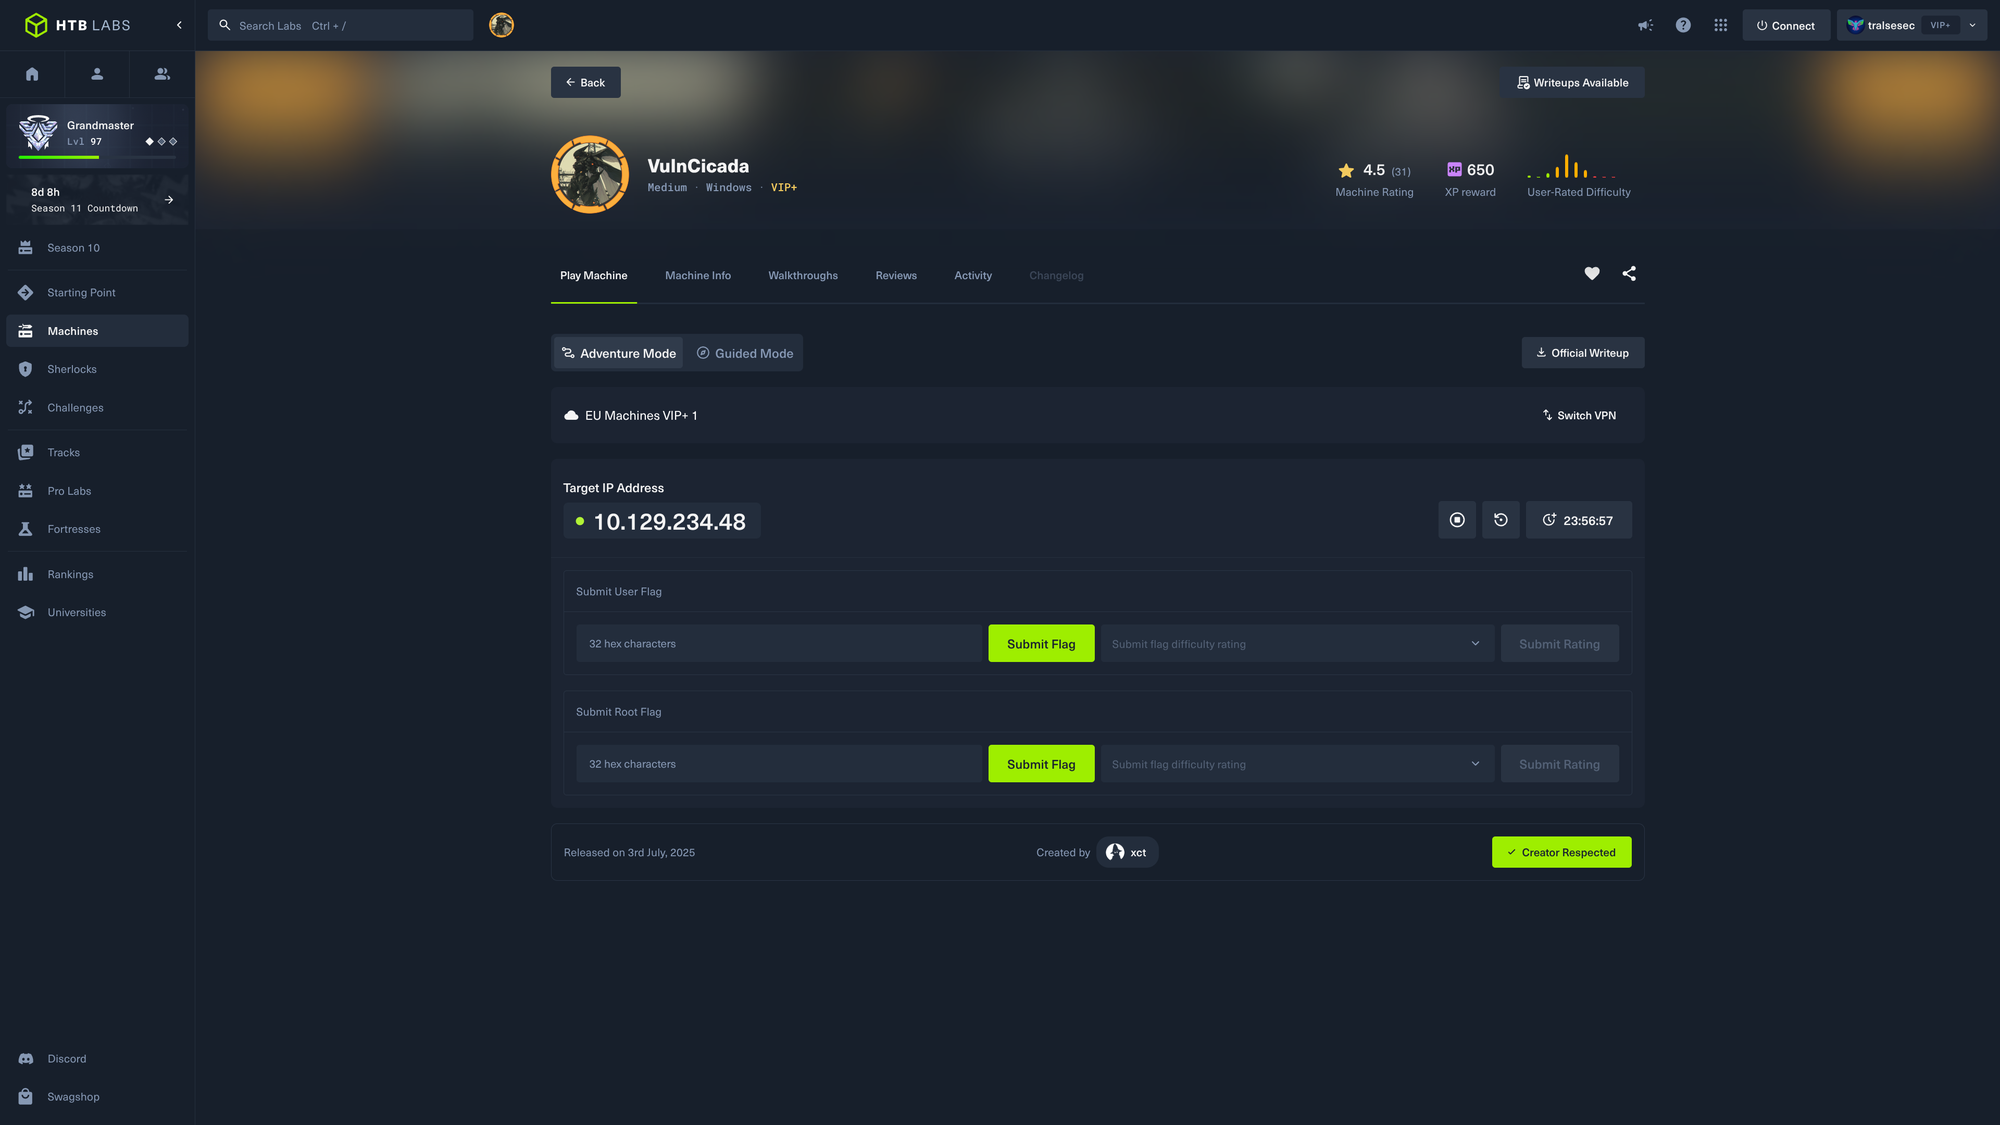Select Machines in the sidebar
Screen dimensions: 2000x1125
(x=97, y=331)
